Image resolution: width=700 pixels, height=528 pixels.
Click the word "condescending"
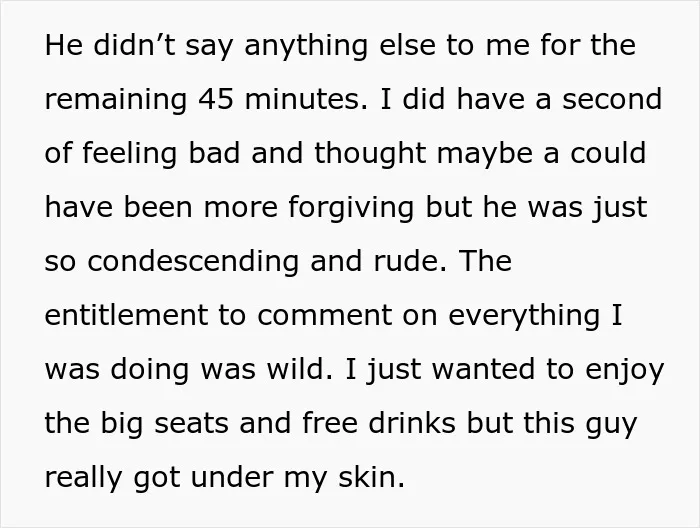click(x=192, y=262)
